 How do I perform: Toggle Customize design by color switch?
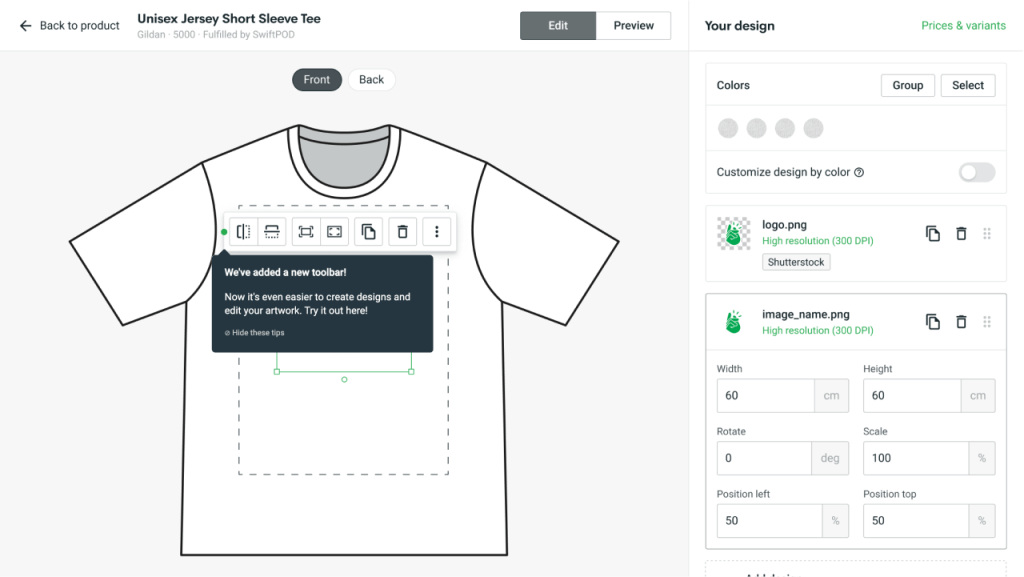(977, 172)
